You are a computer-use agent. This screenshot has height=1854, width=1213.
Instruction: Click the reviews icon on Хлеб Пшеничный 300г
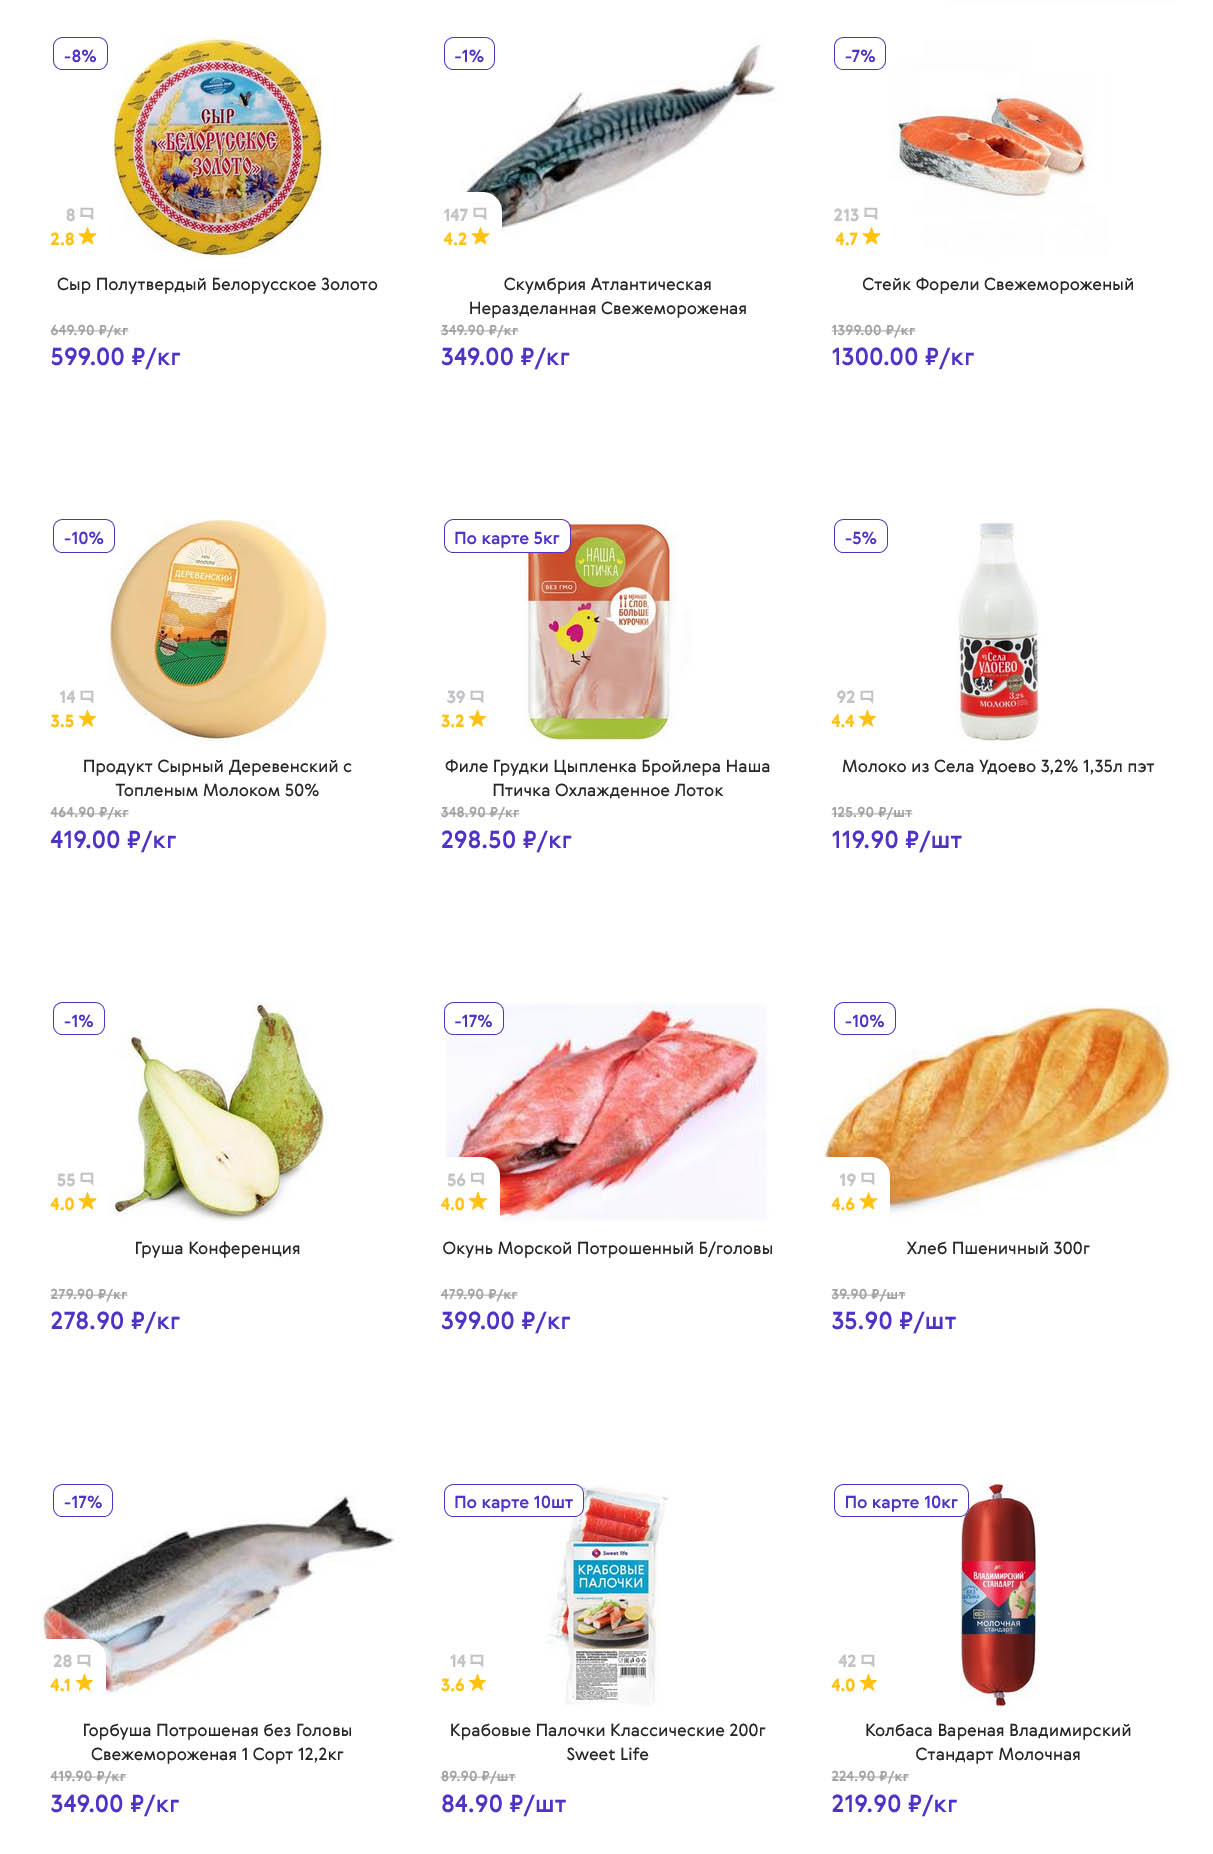click(x=868, y=1179)
